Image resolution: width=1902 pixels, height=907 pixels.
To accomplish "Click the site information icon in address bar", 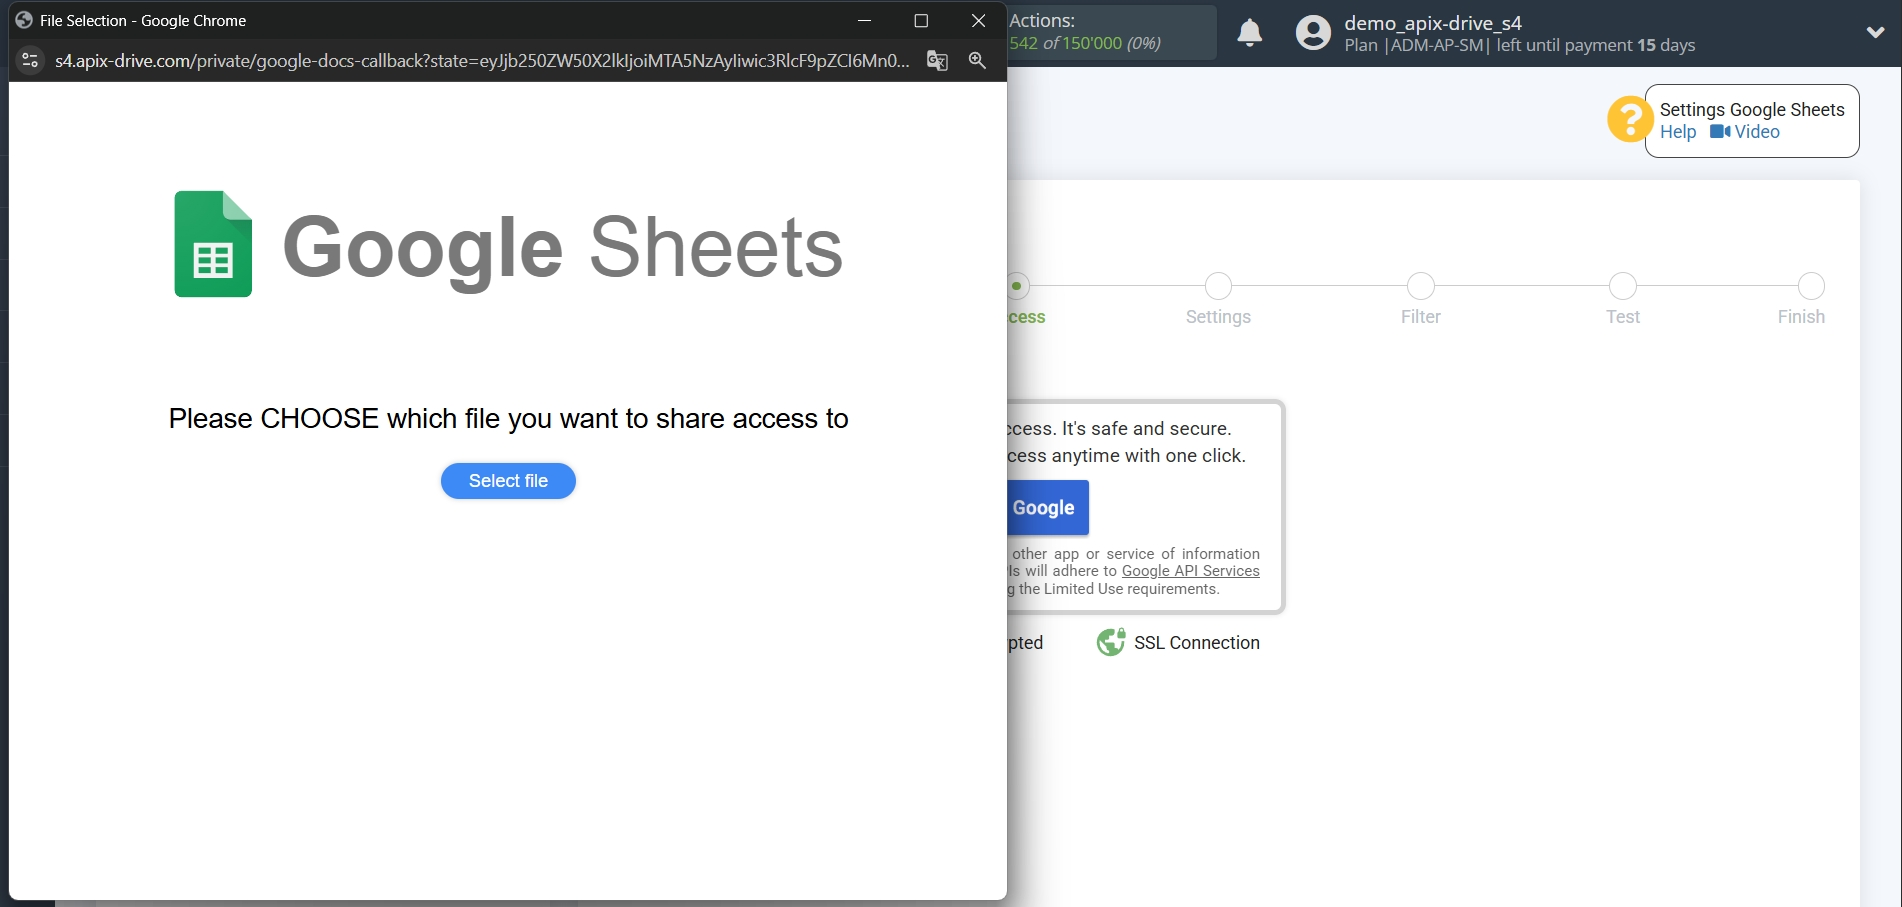I will point(29,61).
